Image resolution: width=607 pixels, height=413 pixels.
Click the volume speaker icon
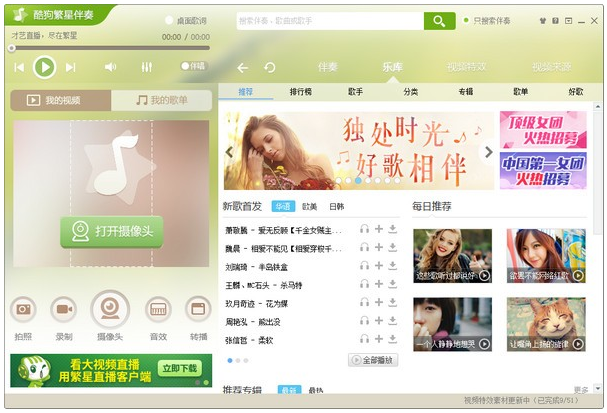110,67
